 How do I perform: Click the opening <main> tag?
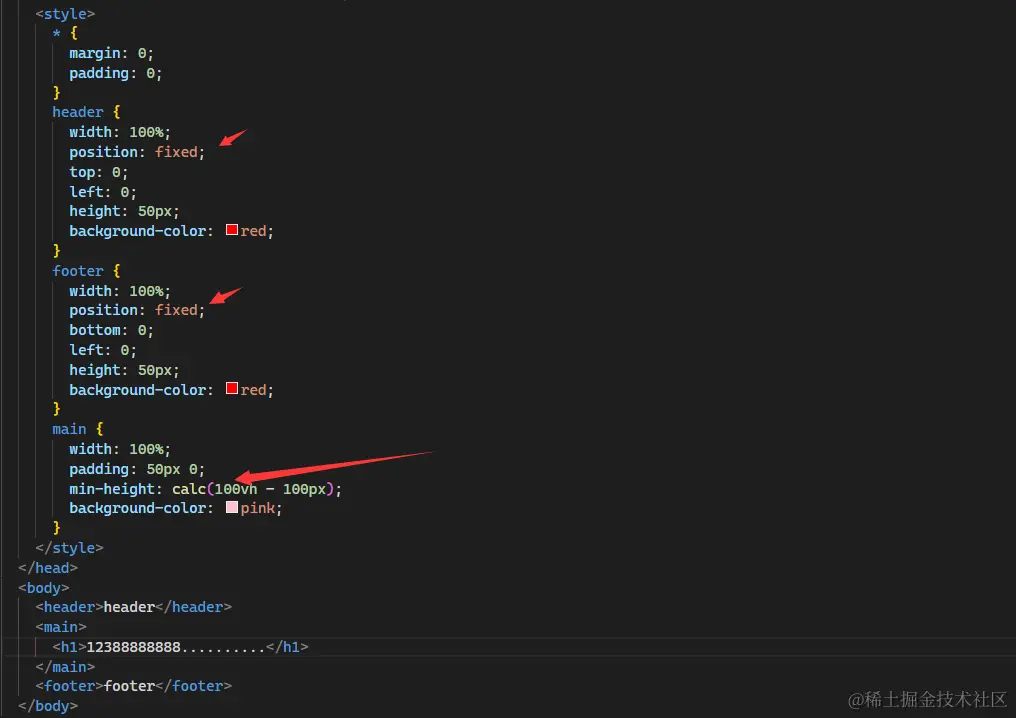pos(61,627)
